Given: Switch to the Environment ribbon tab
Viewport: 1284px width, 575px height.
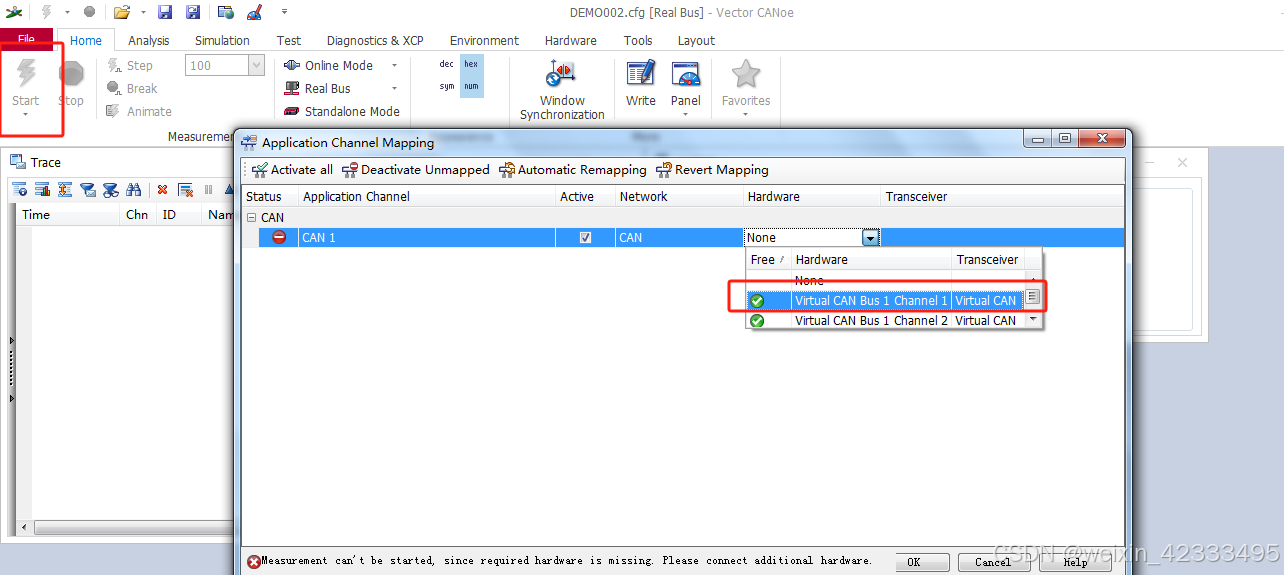Looking at the screenshot, I should 484,41.
